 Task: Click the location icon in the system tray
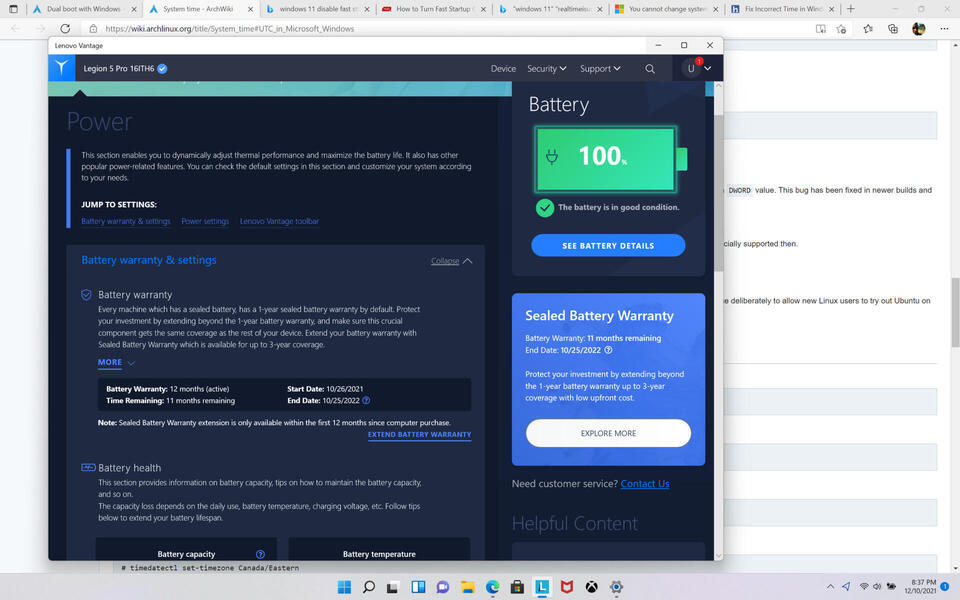point(846,587)
